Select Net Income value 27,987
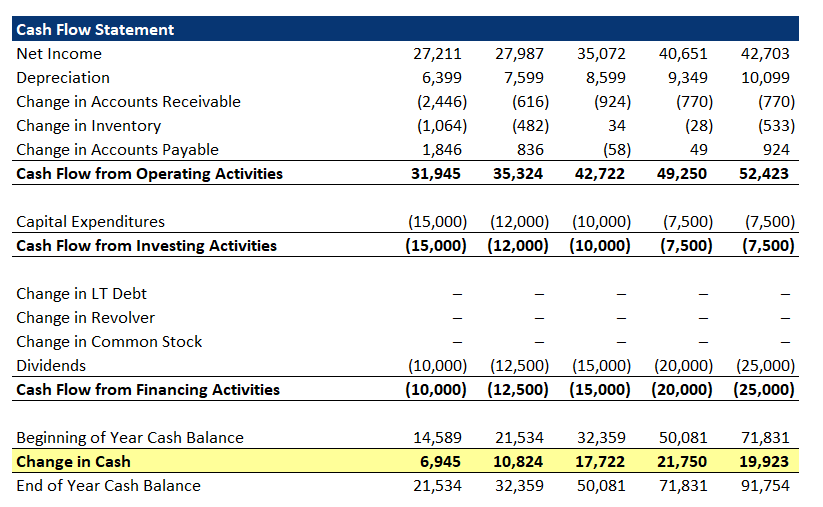 coord(519,54)
